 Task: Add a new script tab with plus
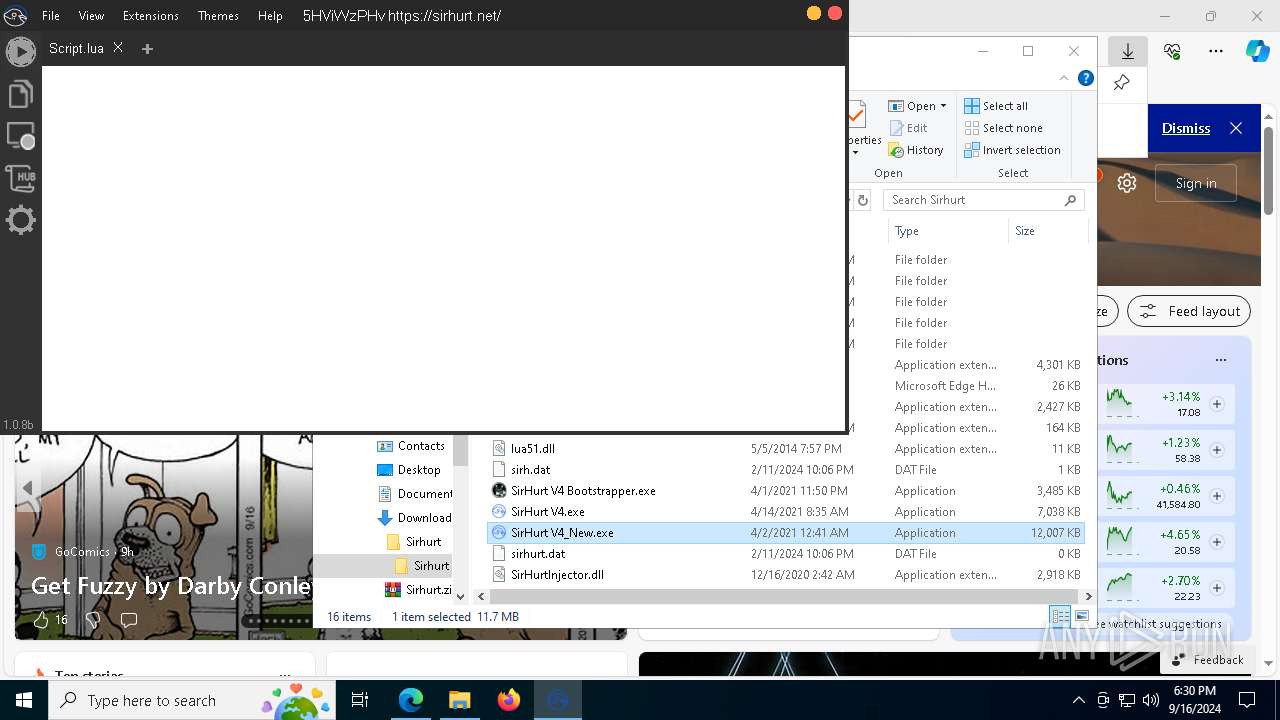tap(147, 48)
